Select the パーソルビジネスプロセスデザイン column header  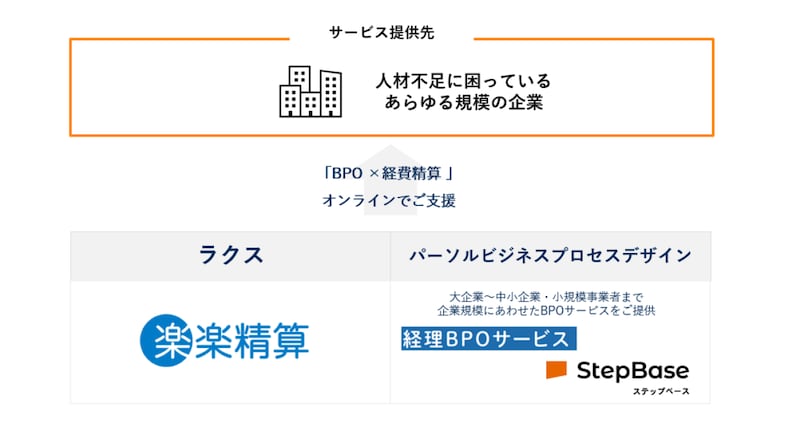pos(550,256)
